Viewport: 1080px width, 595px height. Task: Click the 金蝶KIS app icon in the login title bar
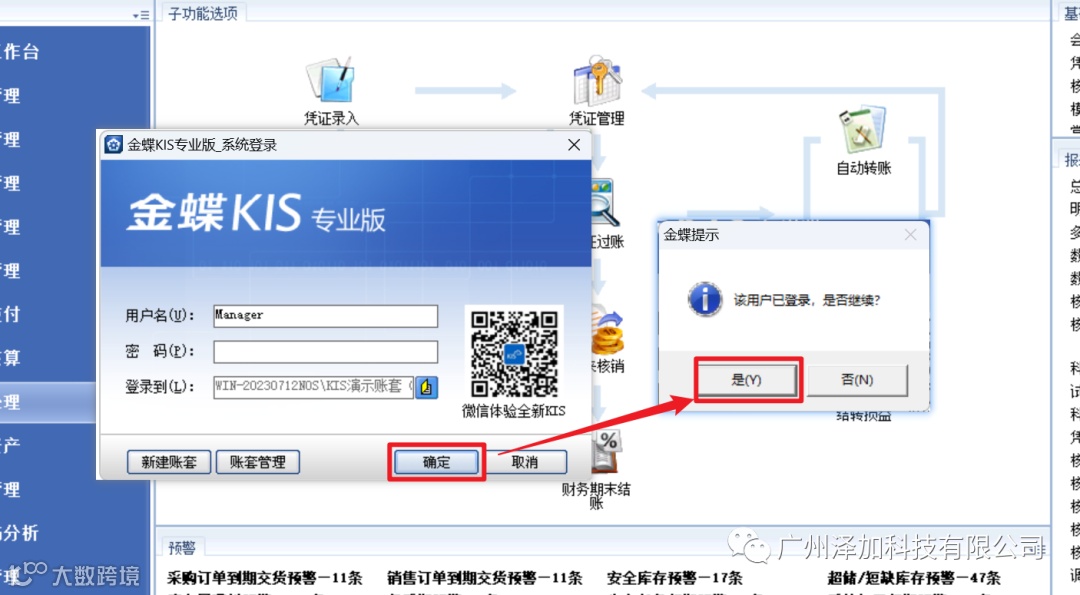click(113, 145)
